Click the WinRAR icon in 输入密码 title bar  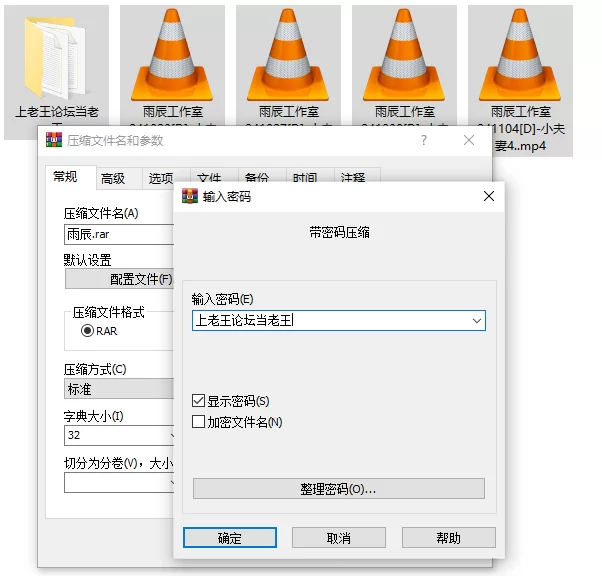(x=190, y=196)
